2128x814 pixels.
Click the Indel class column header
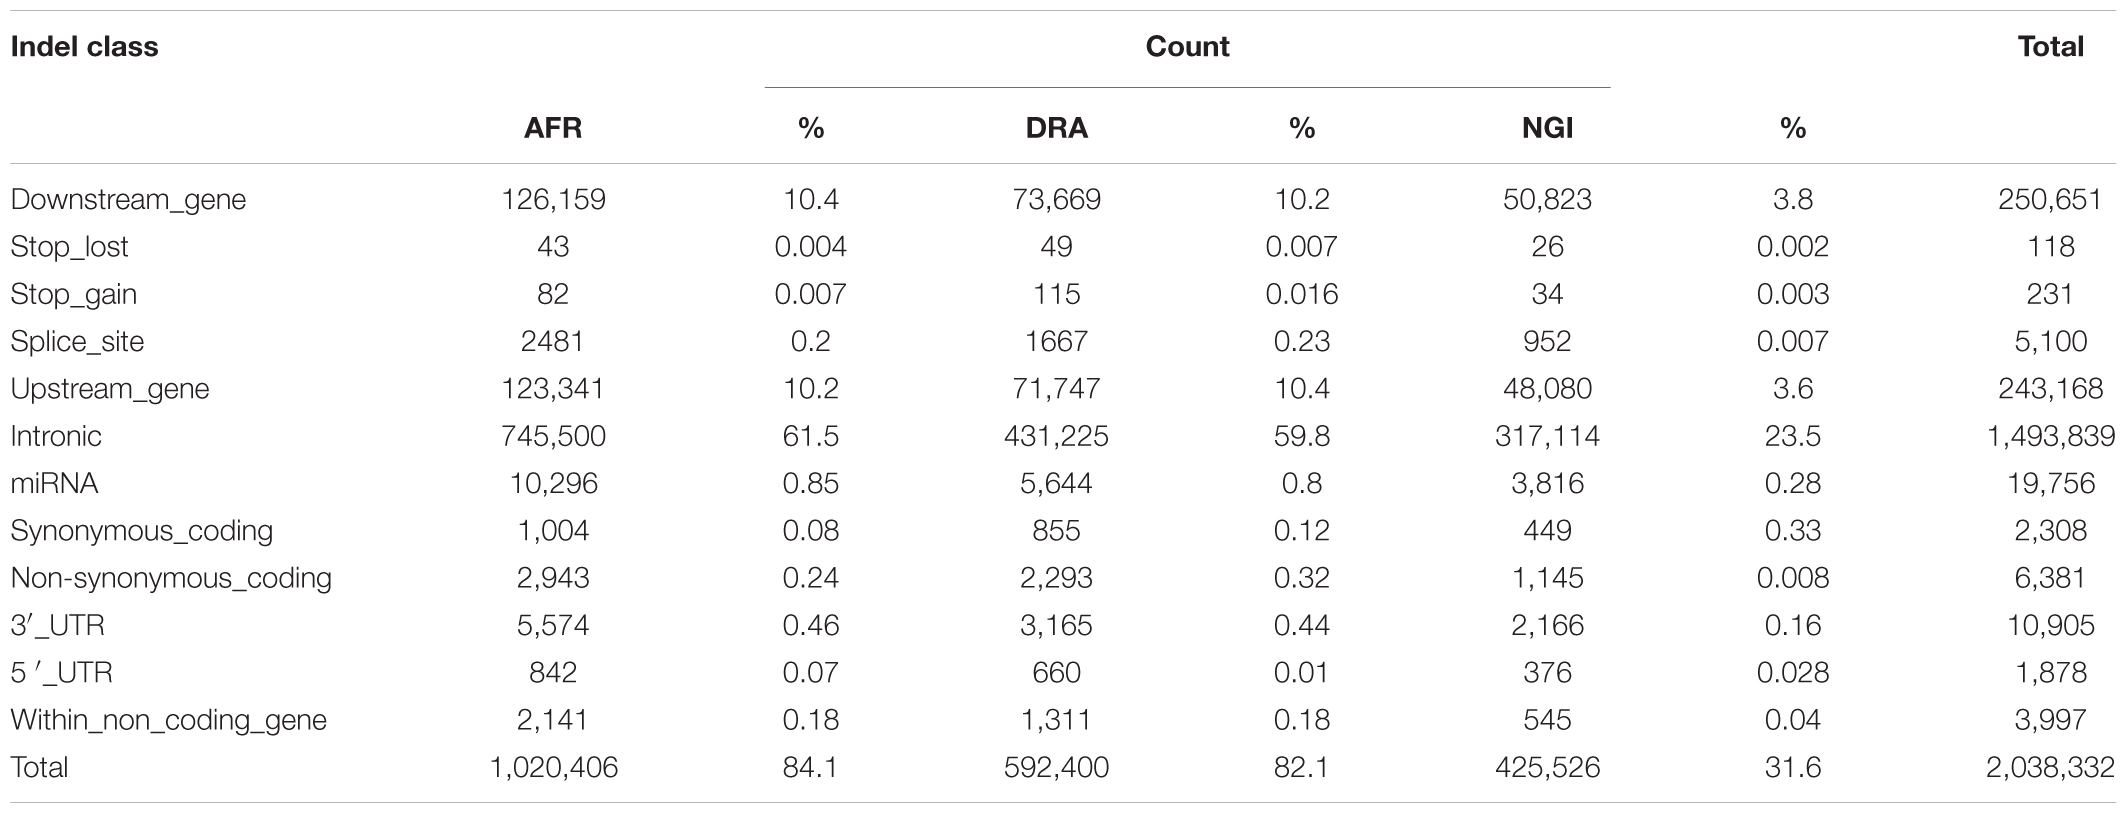[84, 47]
